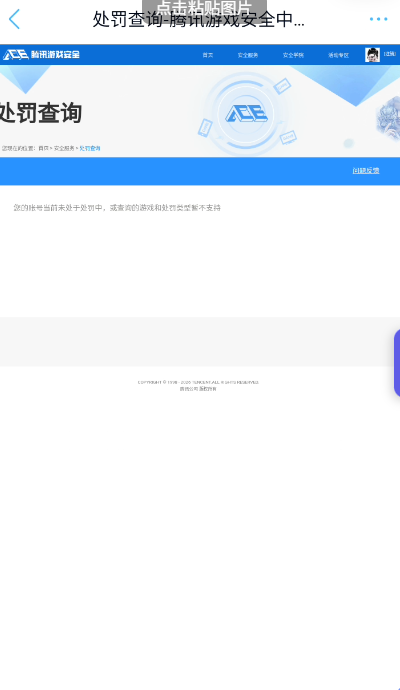
Task: Click the page title 处罚查询-腾讯游戏安全中
Action: pyautogui.click(x=198, y=19)
